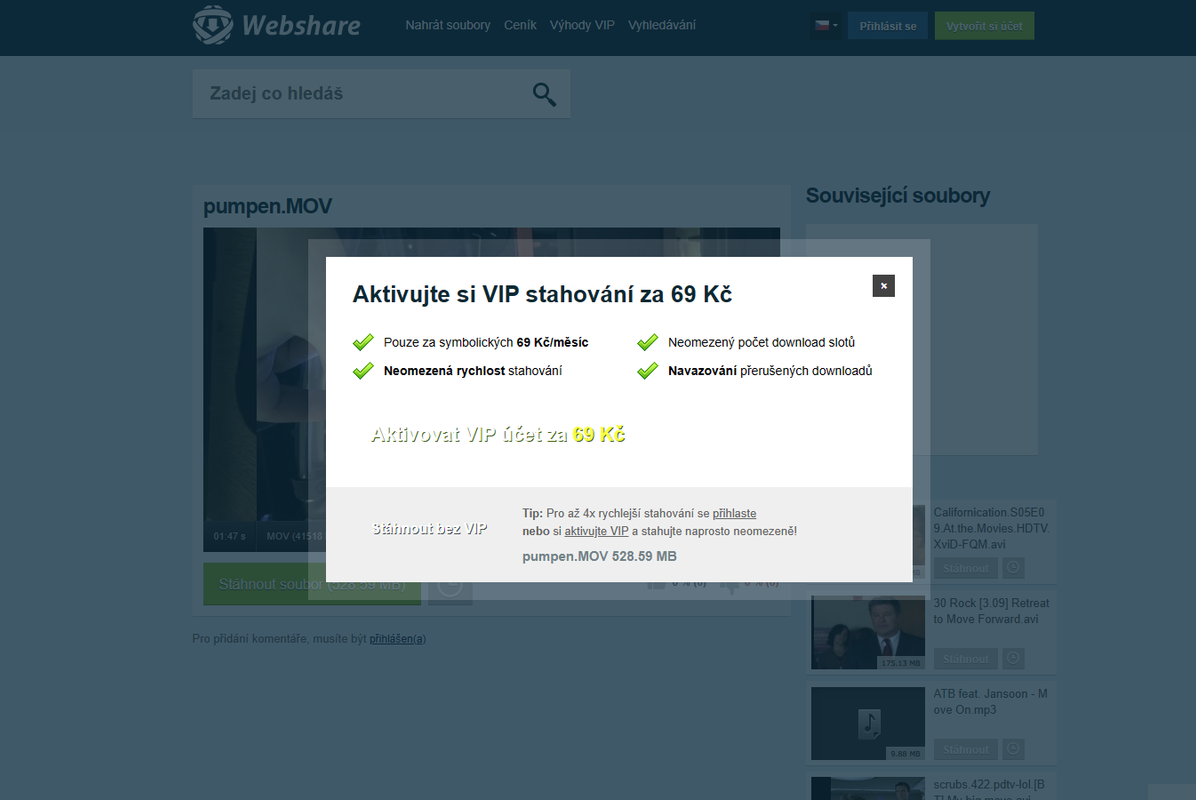The image size is (1196, 800).
Task: Open Nahrát soubory menu item
Action: pyautogui.click(x=448, y=25)
